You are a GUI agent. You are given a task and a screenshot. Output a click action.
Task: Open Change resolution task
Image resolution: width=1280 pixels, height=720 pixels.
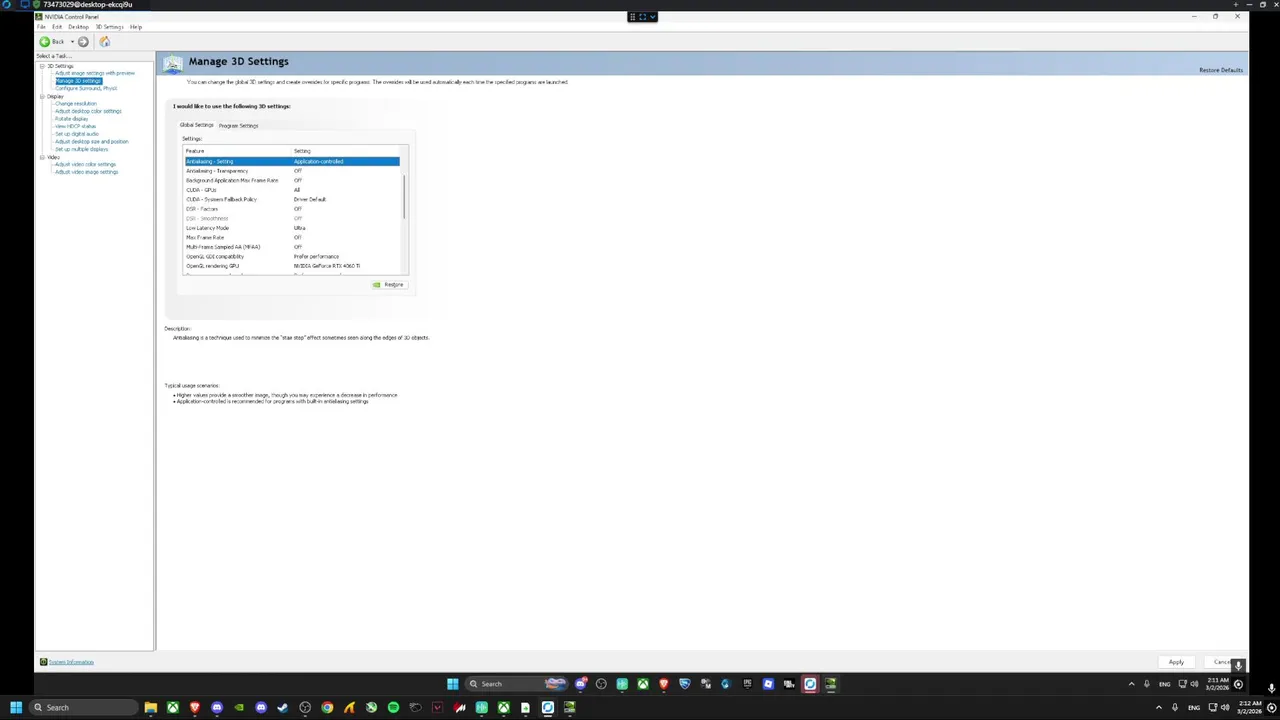(76, 104)
